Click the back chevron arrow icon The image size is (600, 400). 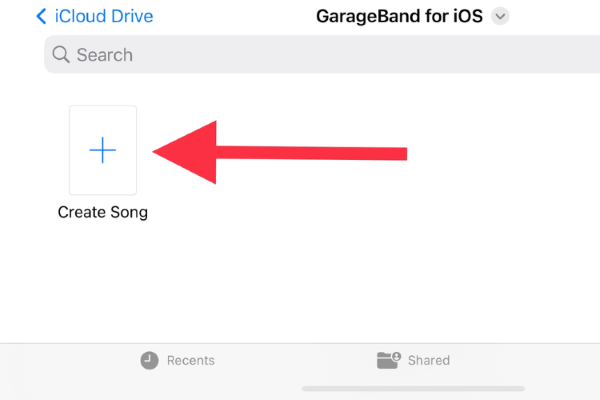coord(41,17)
